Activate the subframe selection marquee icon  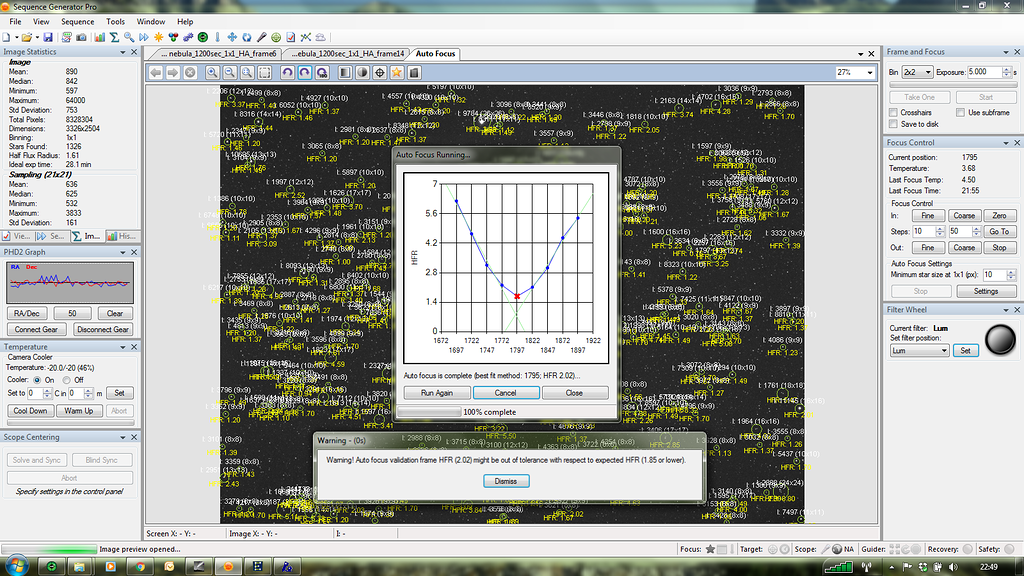(x=265, y=72)
